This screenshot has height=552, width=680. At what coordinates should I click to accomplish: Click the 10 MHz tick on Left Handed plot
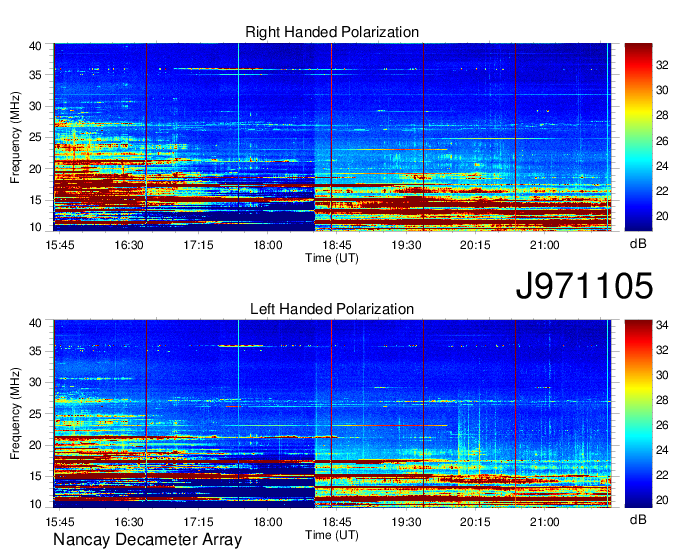[35, 504]
